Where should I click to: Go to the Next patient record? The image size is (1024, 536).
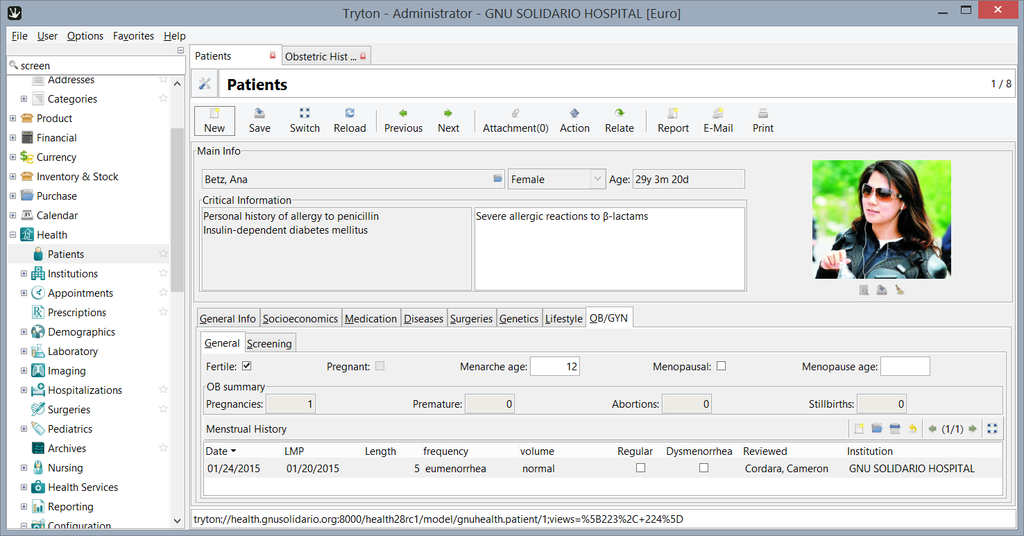pyautogui.click(x=448, y=120)
